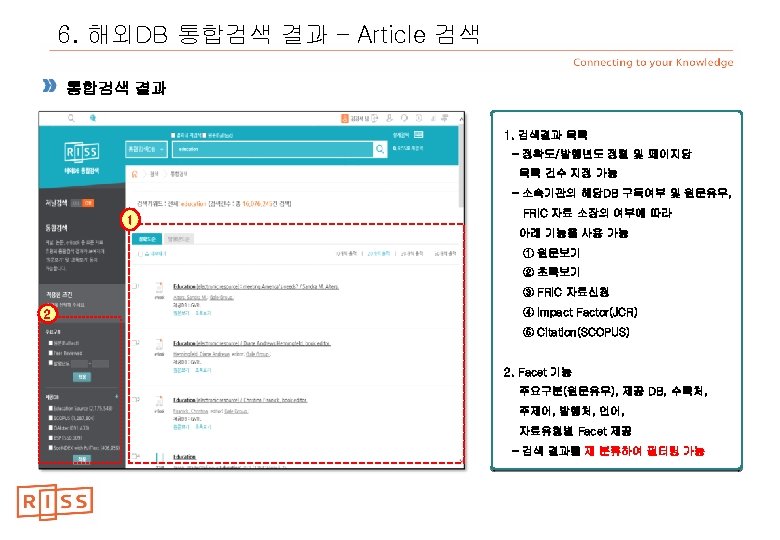Choose 50 results per page option
This screenshot has height=540, width=780.
coord(445,254)
